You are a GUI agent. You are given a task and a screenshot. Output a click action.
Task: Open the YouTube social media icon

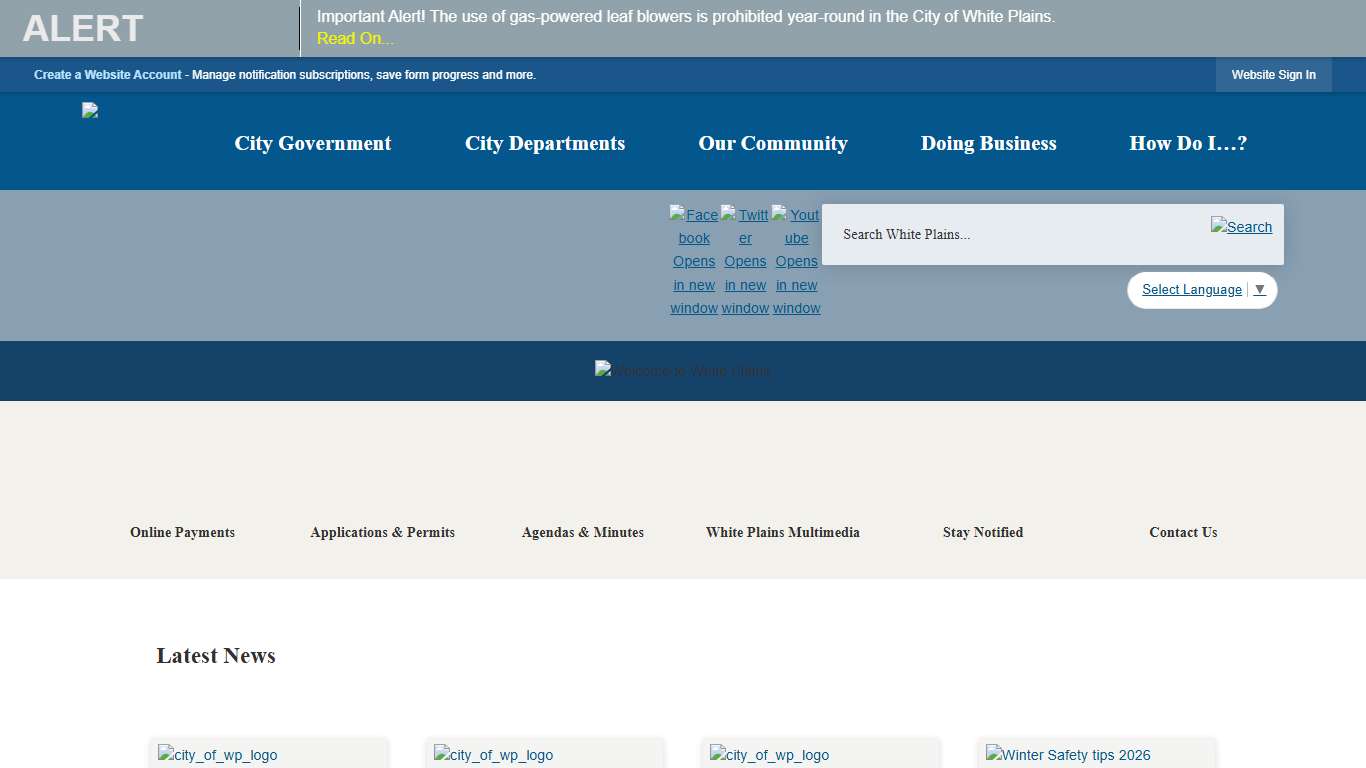click(796, 261)
